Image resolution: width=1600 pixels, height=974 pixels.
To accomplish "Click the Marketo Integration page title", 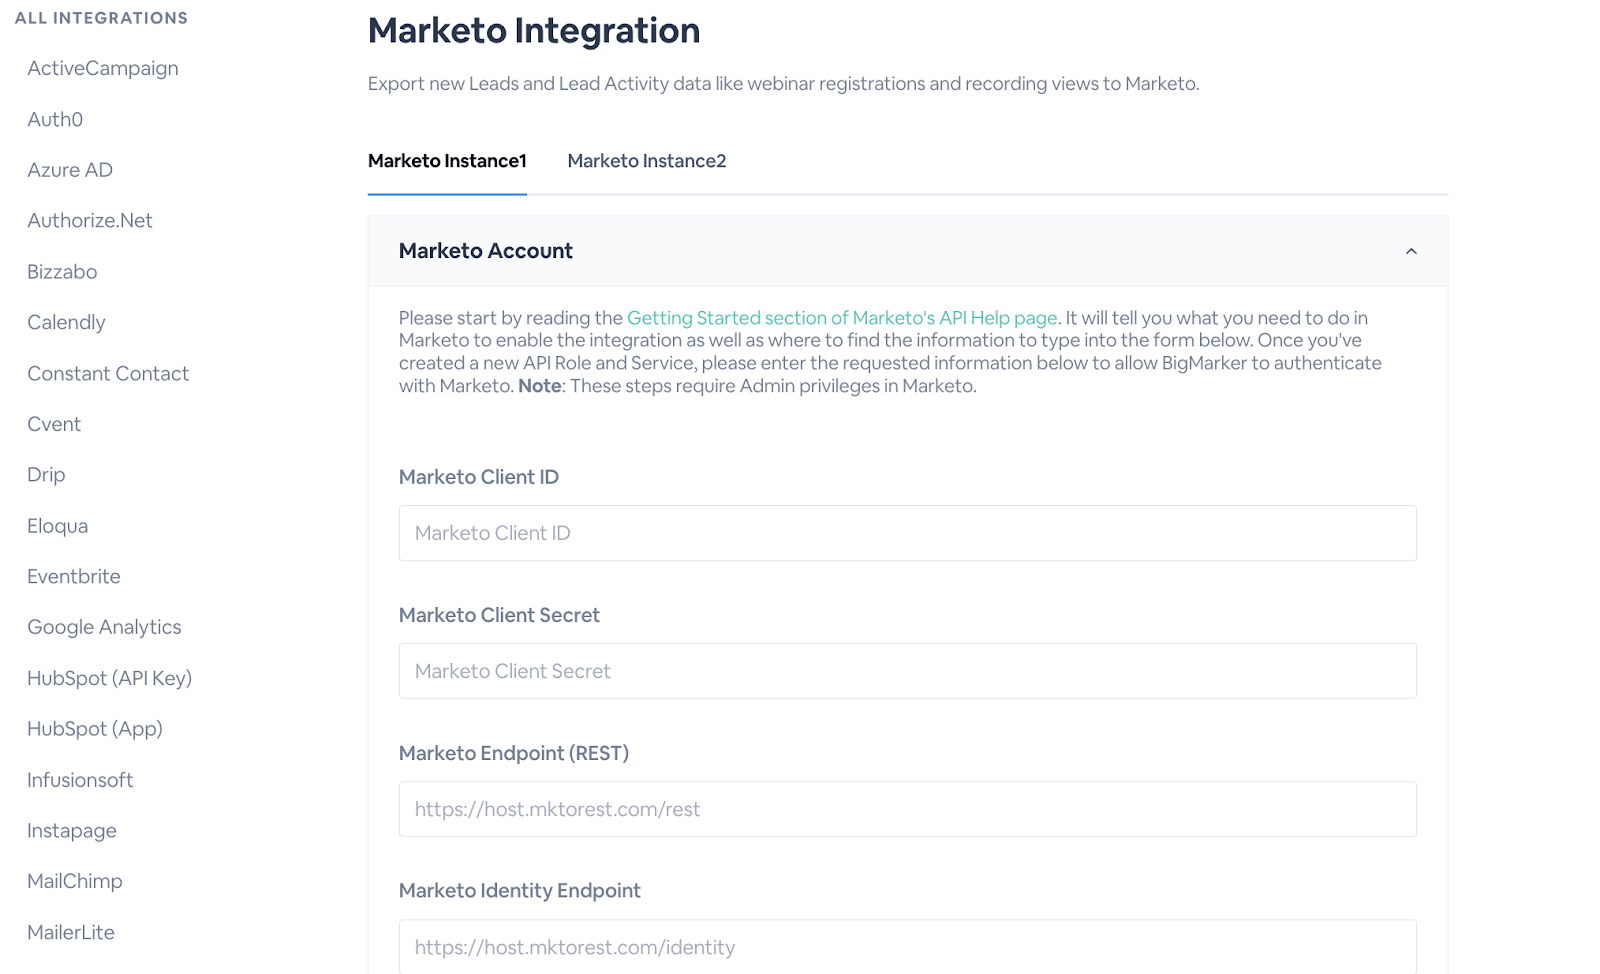I will [534, 30].
